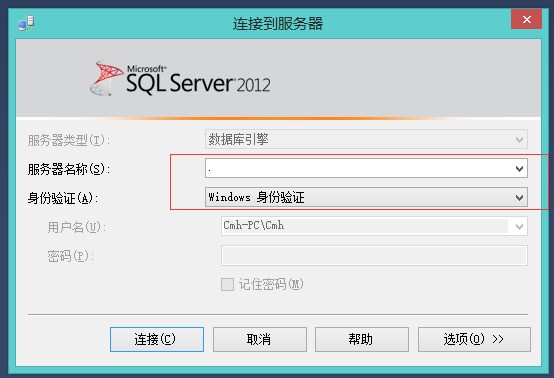Click the 连接(C) button
Viewport: 554px width, 378px height.
click(x=157, y=339)
